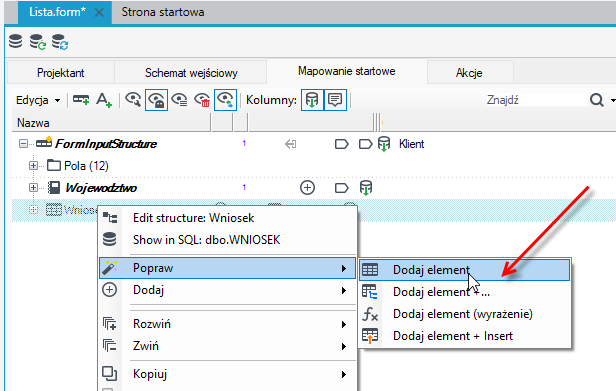Click the letter A with plus icon

[104, 100]
